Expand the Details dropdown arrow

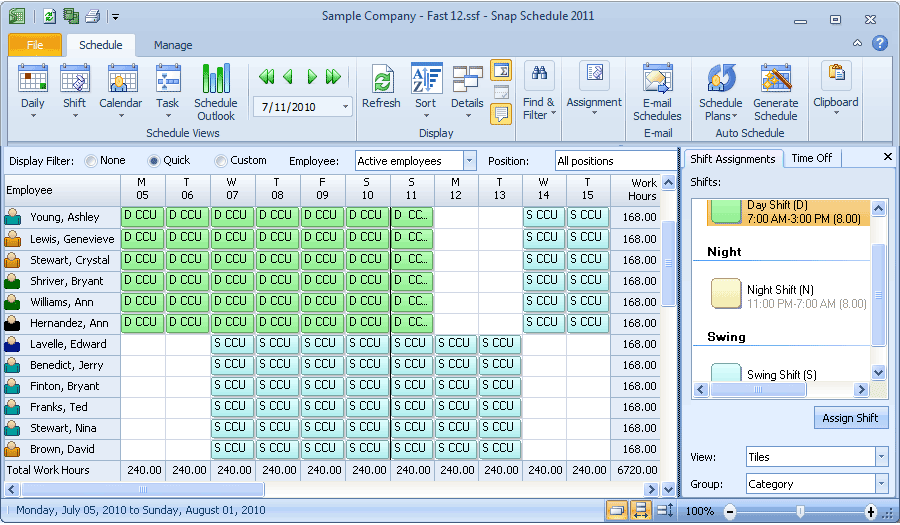click(x=467, y=116)
